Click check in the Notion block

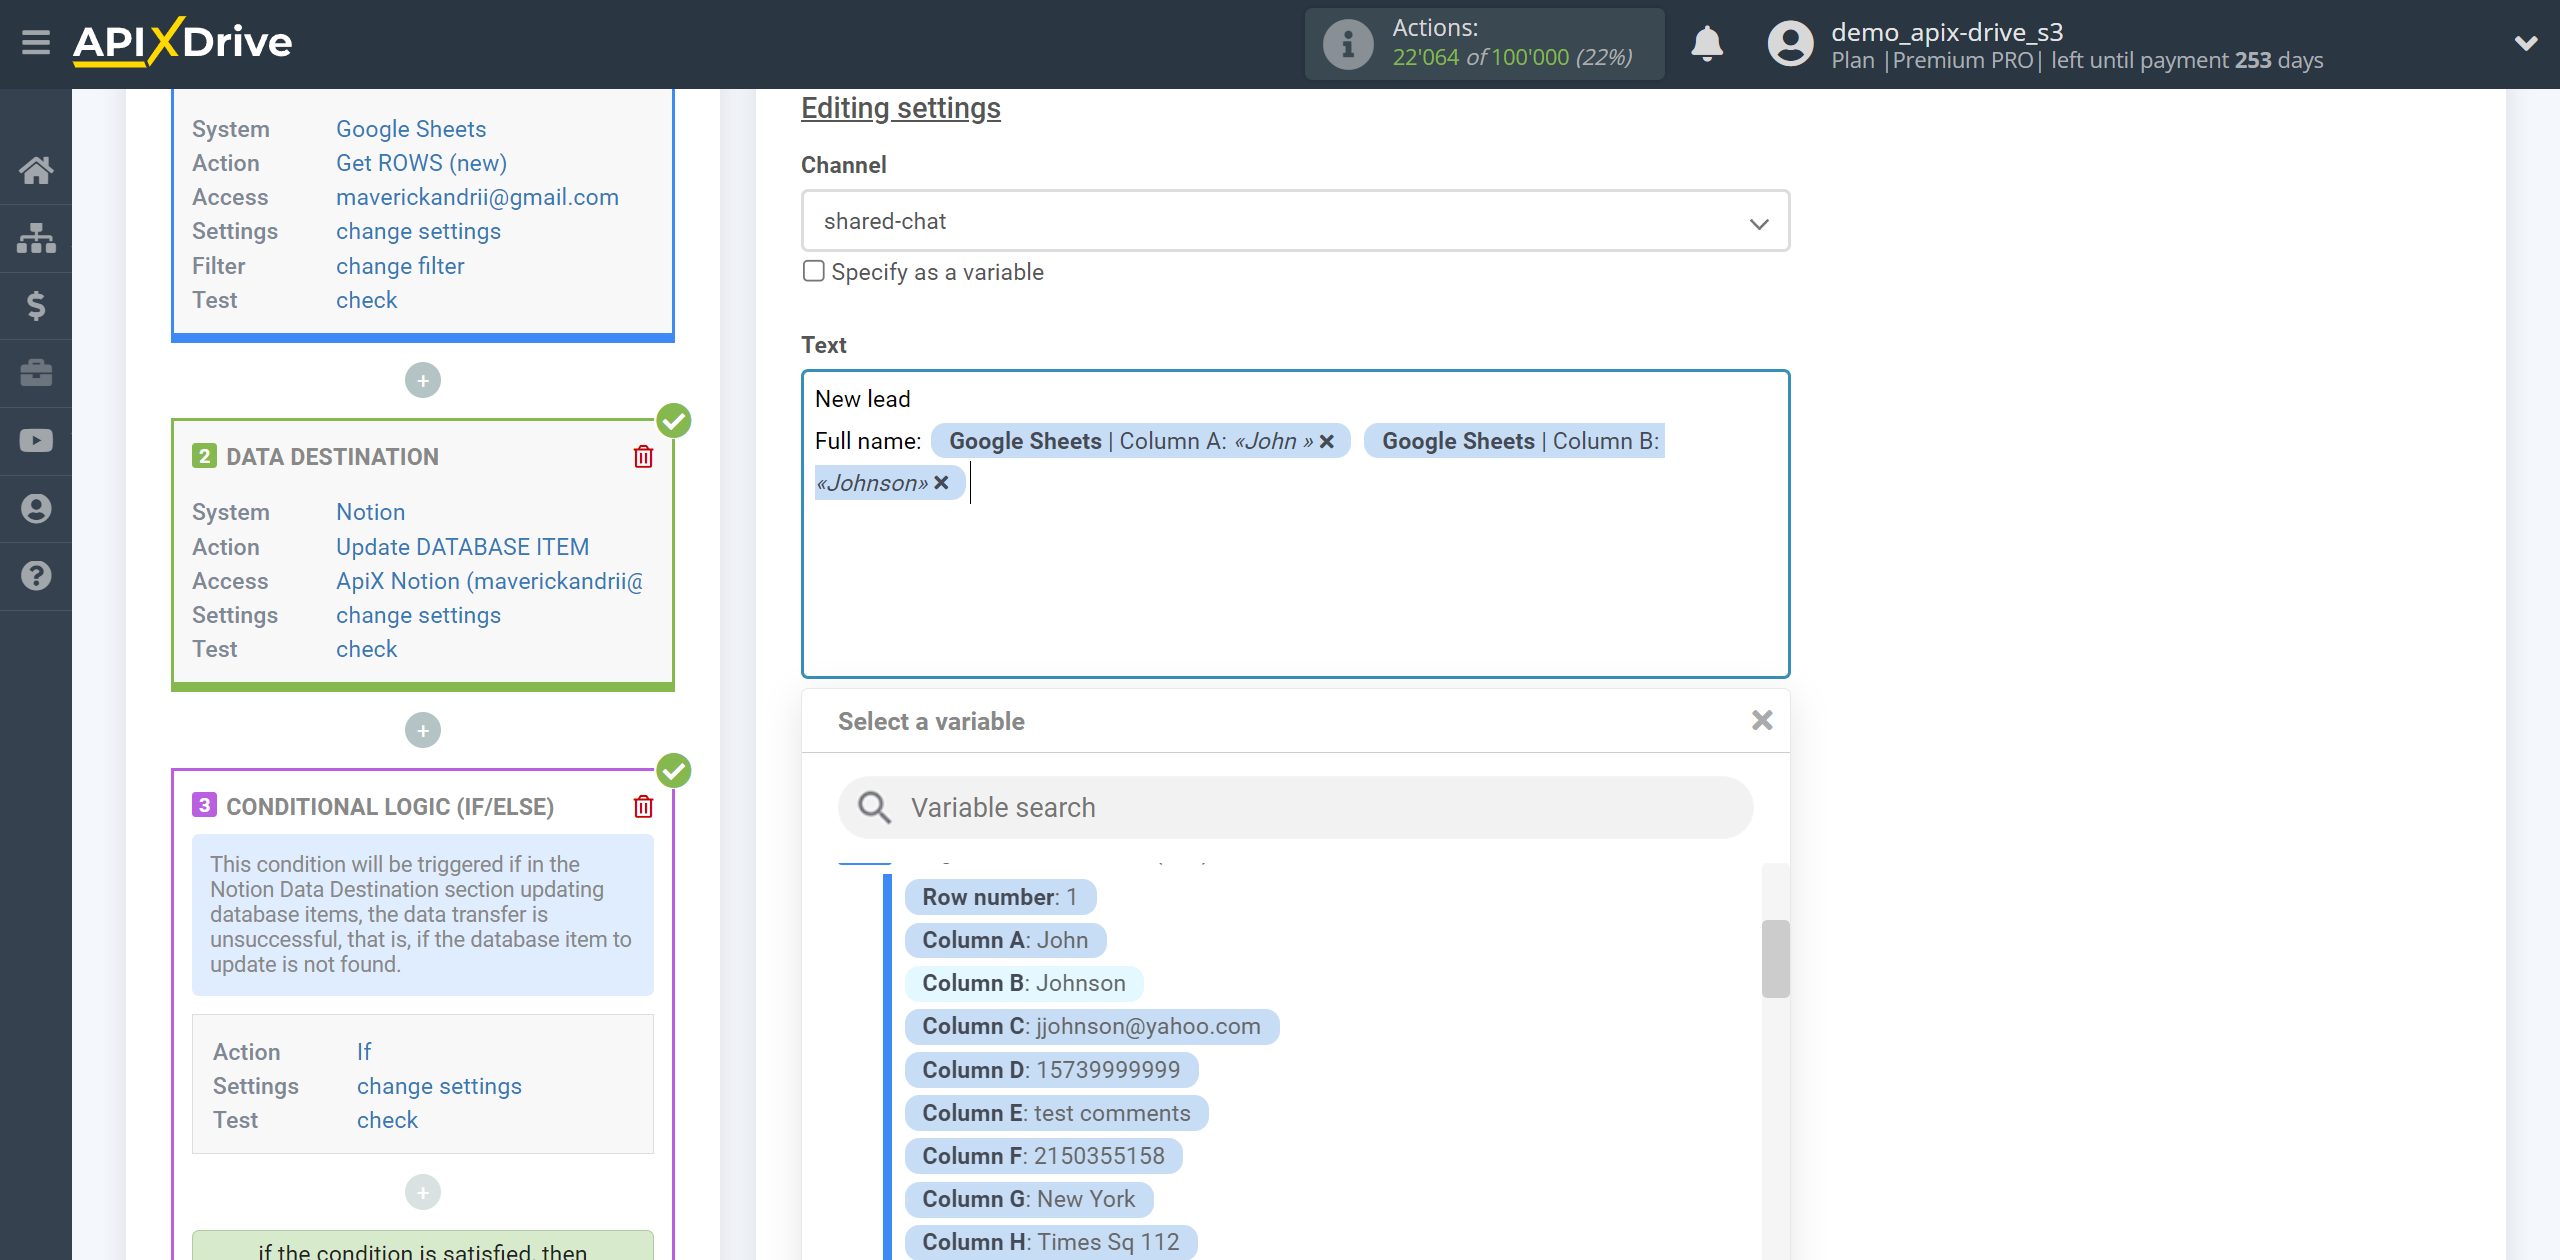(x=366, y=649)
